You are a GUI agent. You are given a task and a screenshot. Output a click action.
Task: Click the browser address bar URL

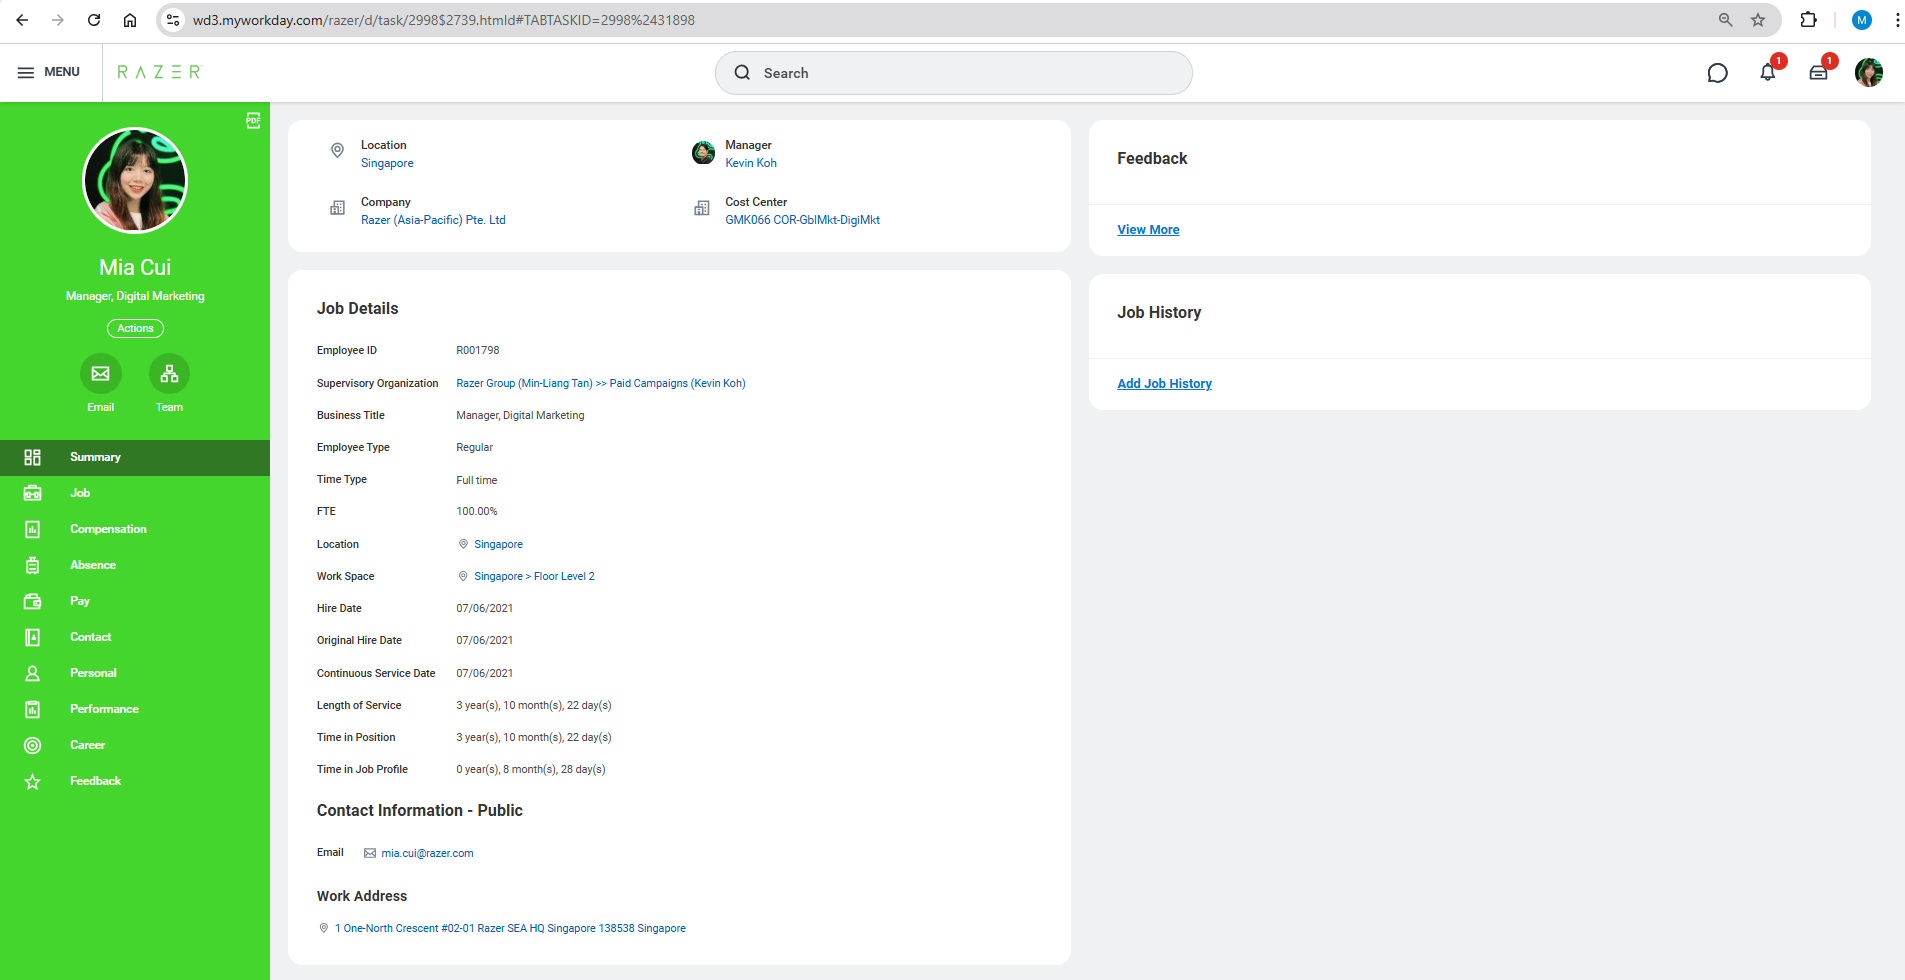tap(444, 20)
